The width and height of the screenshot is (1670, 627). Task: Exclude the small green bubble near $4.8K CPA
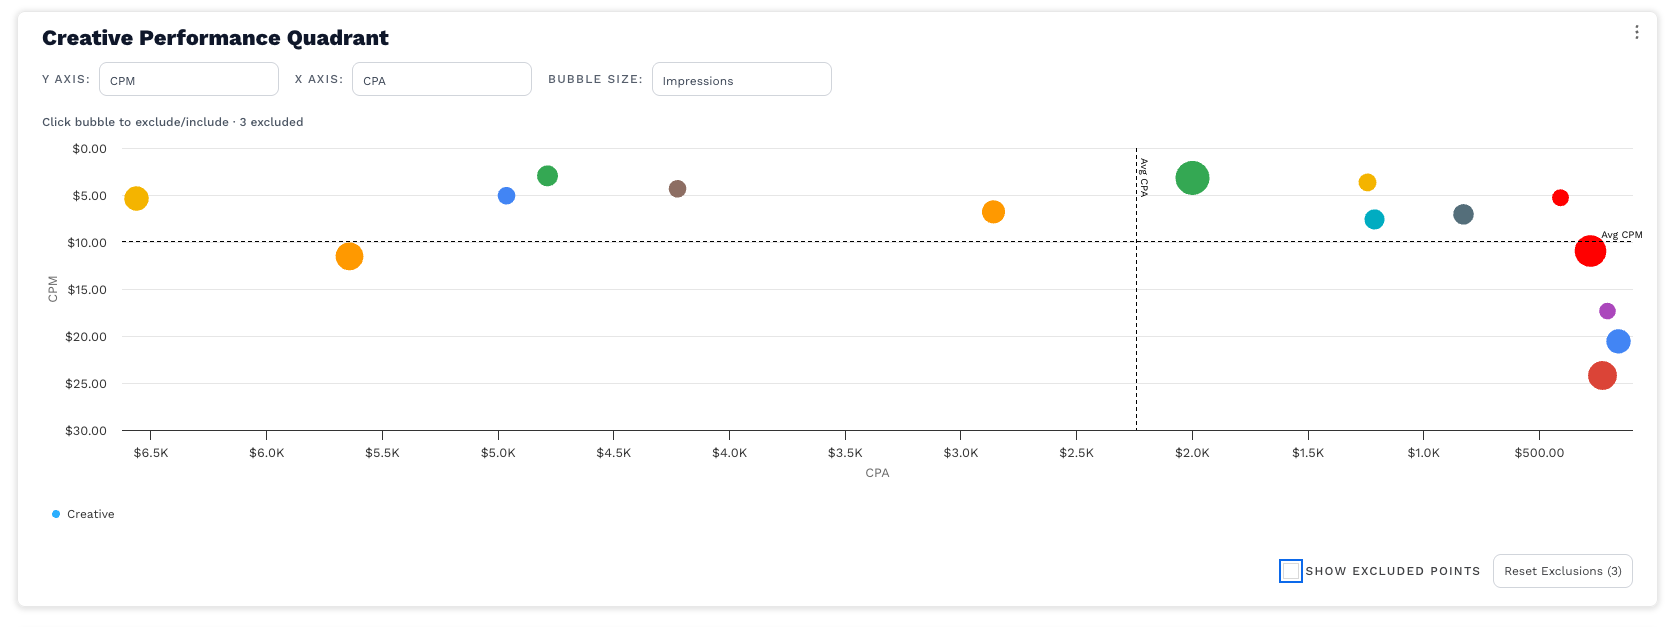(547, 176)
